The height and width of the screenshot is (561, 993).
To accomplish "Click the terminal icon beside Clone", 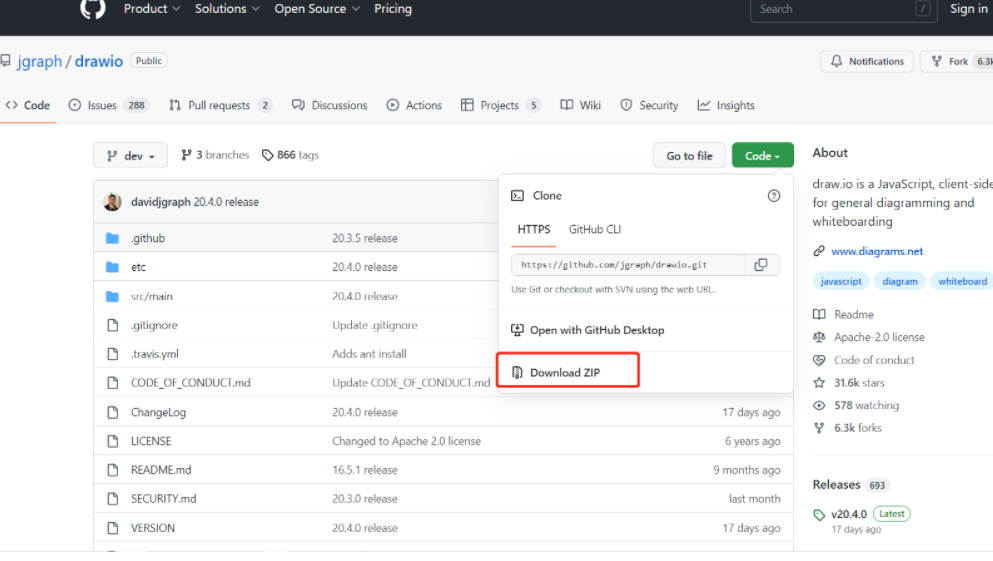I will pos(517,196).
